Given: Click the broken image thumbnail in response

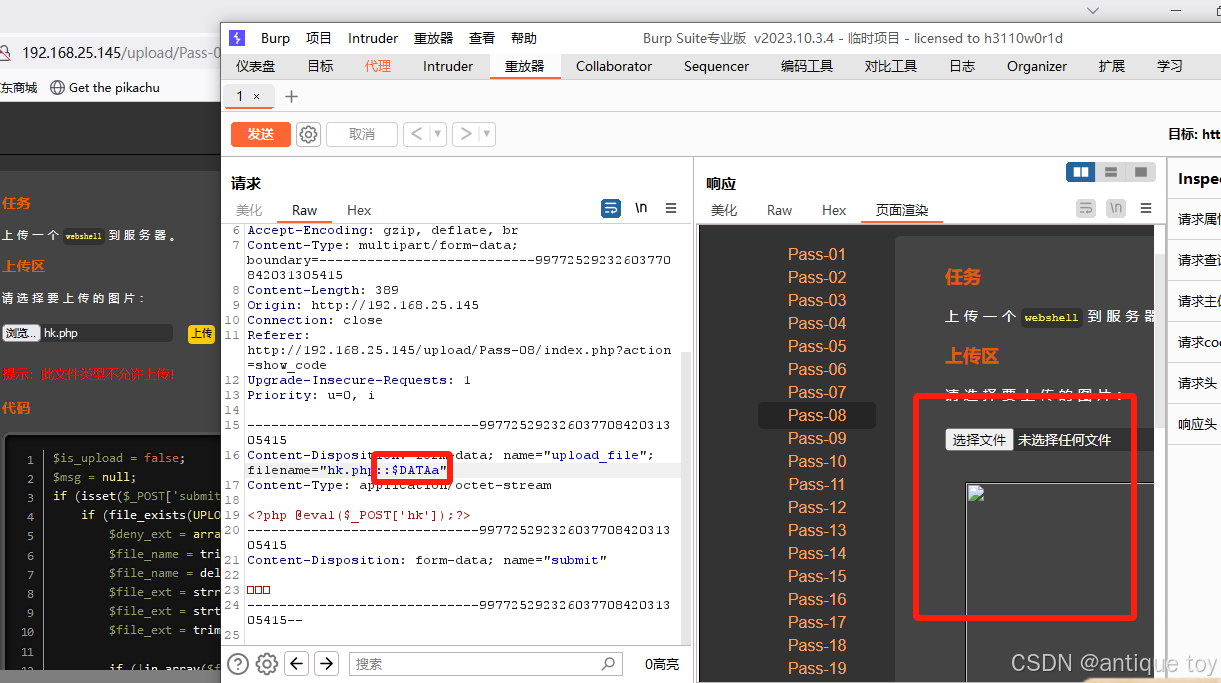Looking at the screenshot, I should (x=977, y=494).
